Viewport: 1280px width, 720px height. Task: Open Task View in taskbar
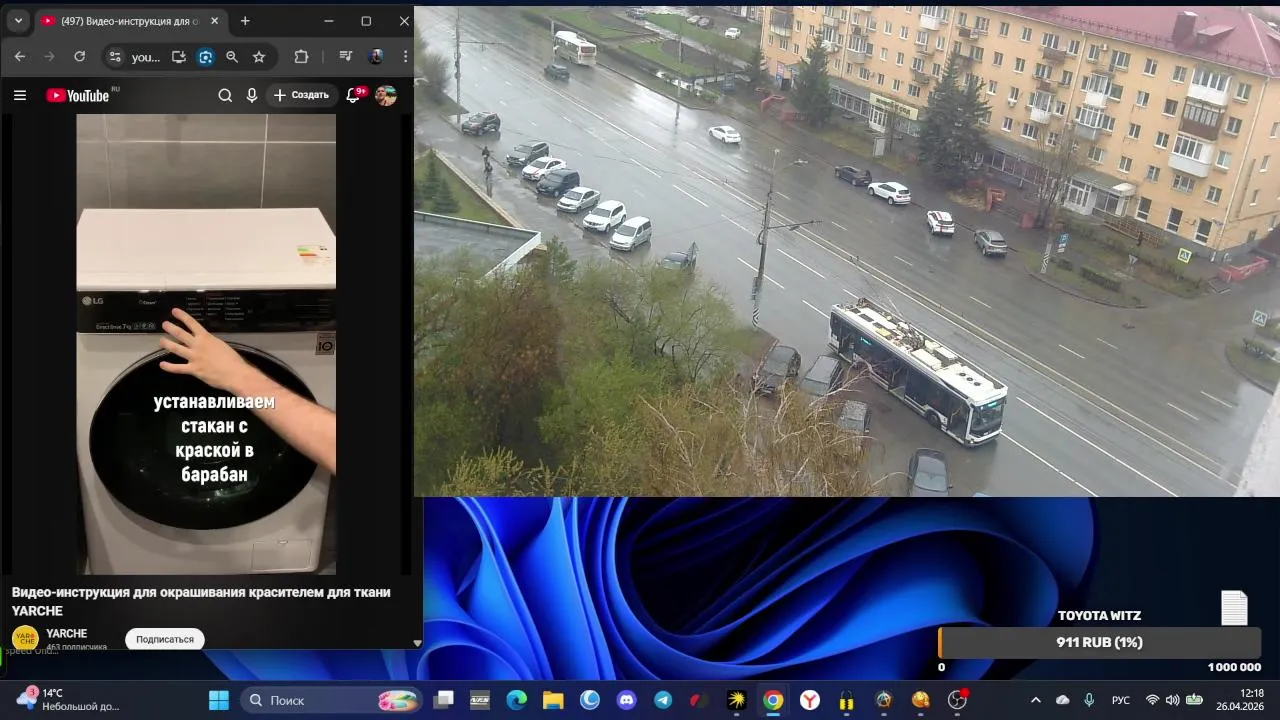click(x=443, y=700)
